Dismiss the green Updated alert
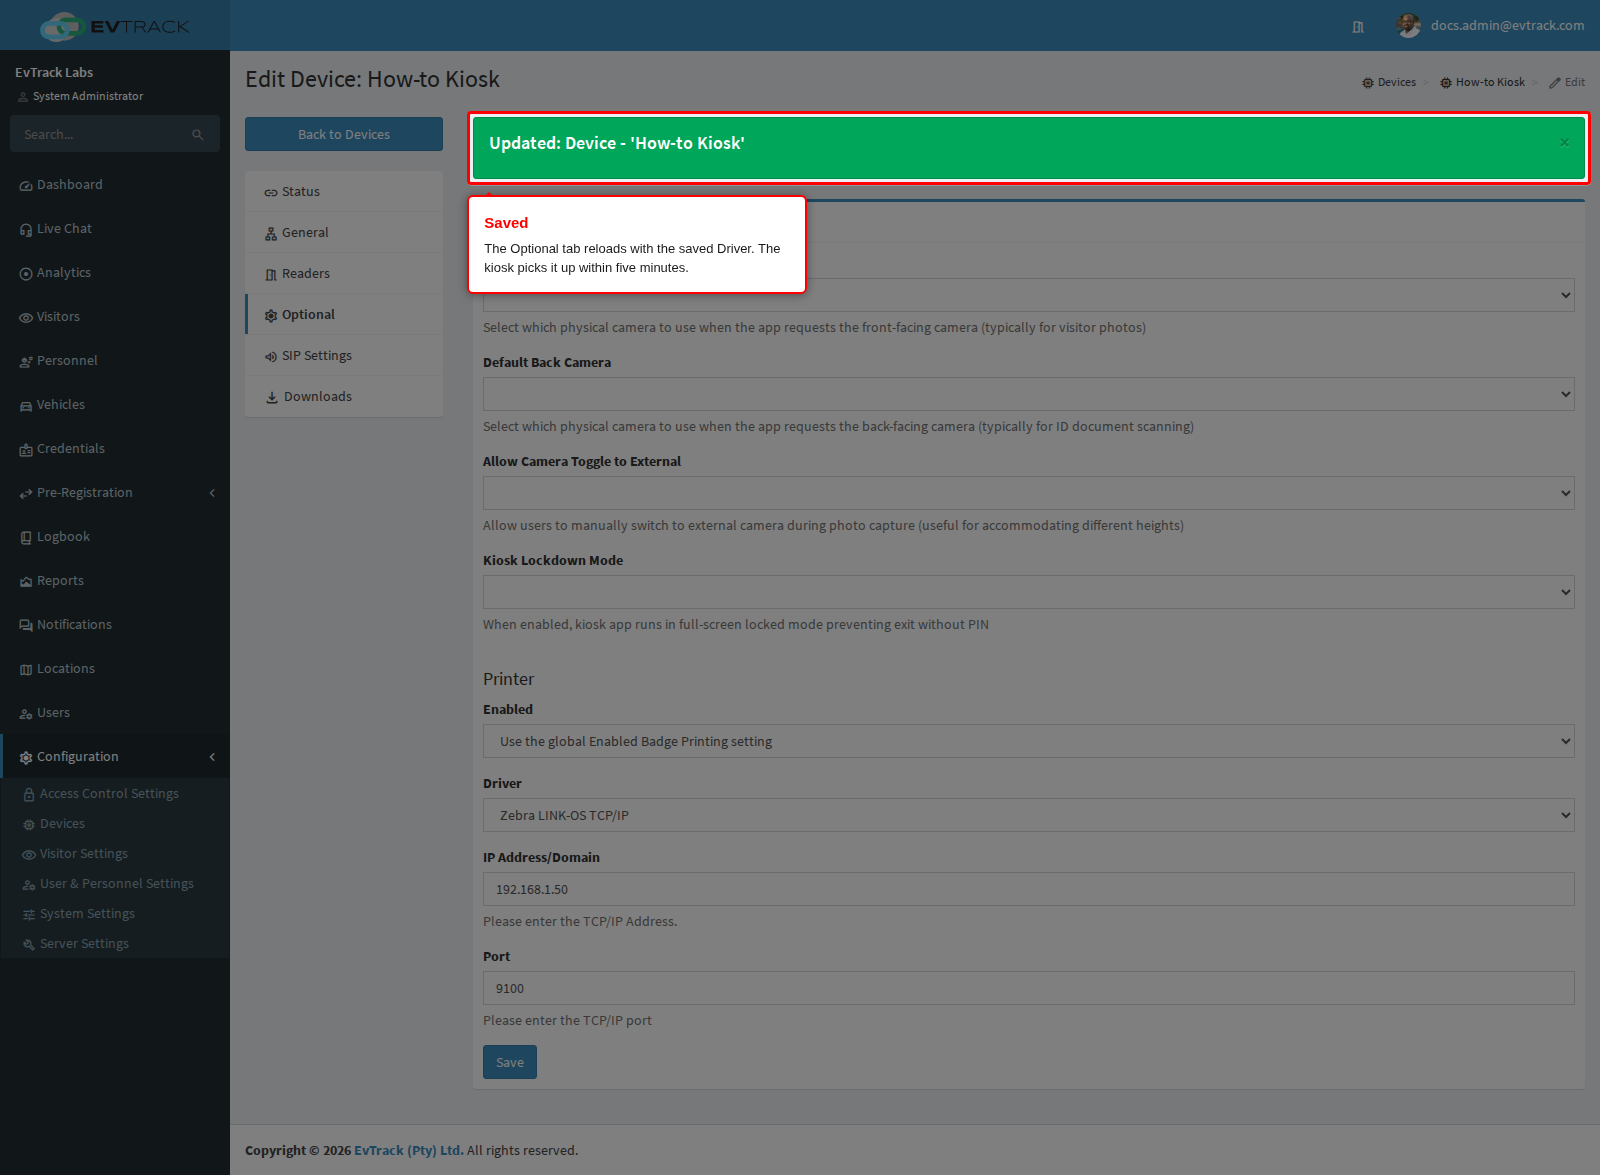 (1564, 143)
